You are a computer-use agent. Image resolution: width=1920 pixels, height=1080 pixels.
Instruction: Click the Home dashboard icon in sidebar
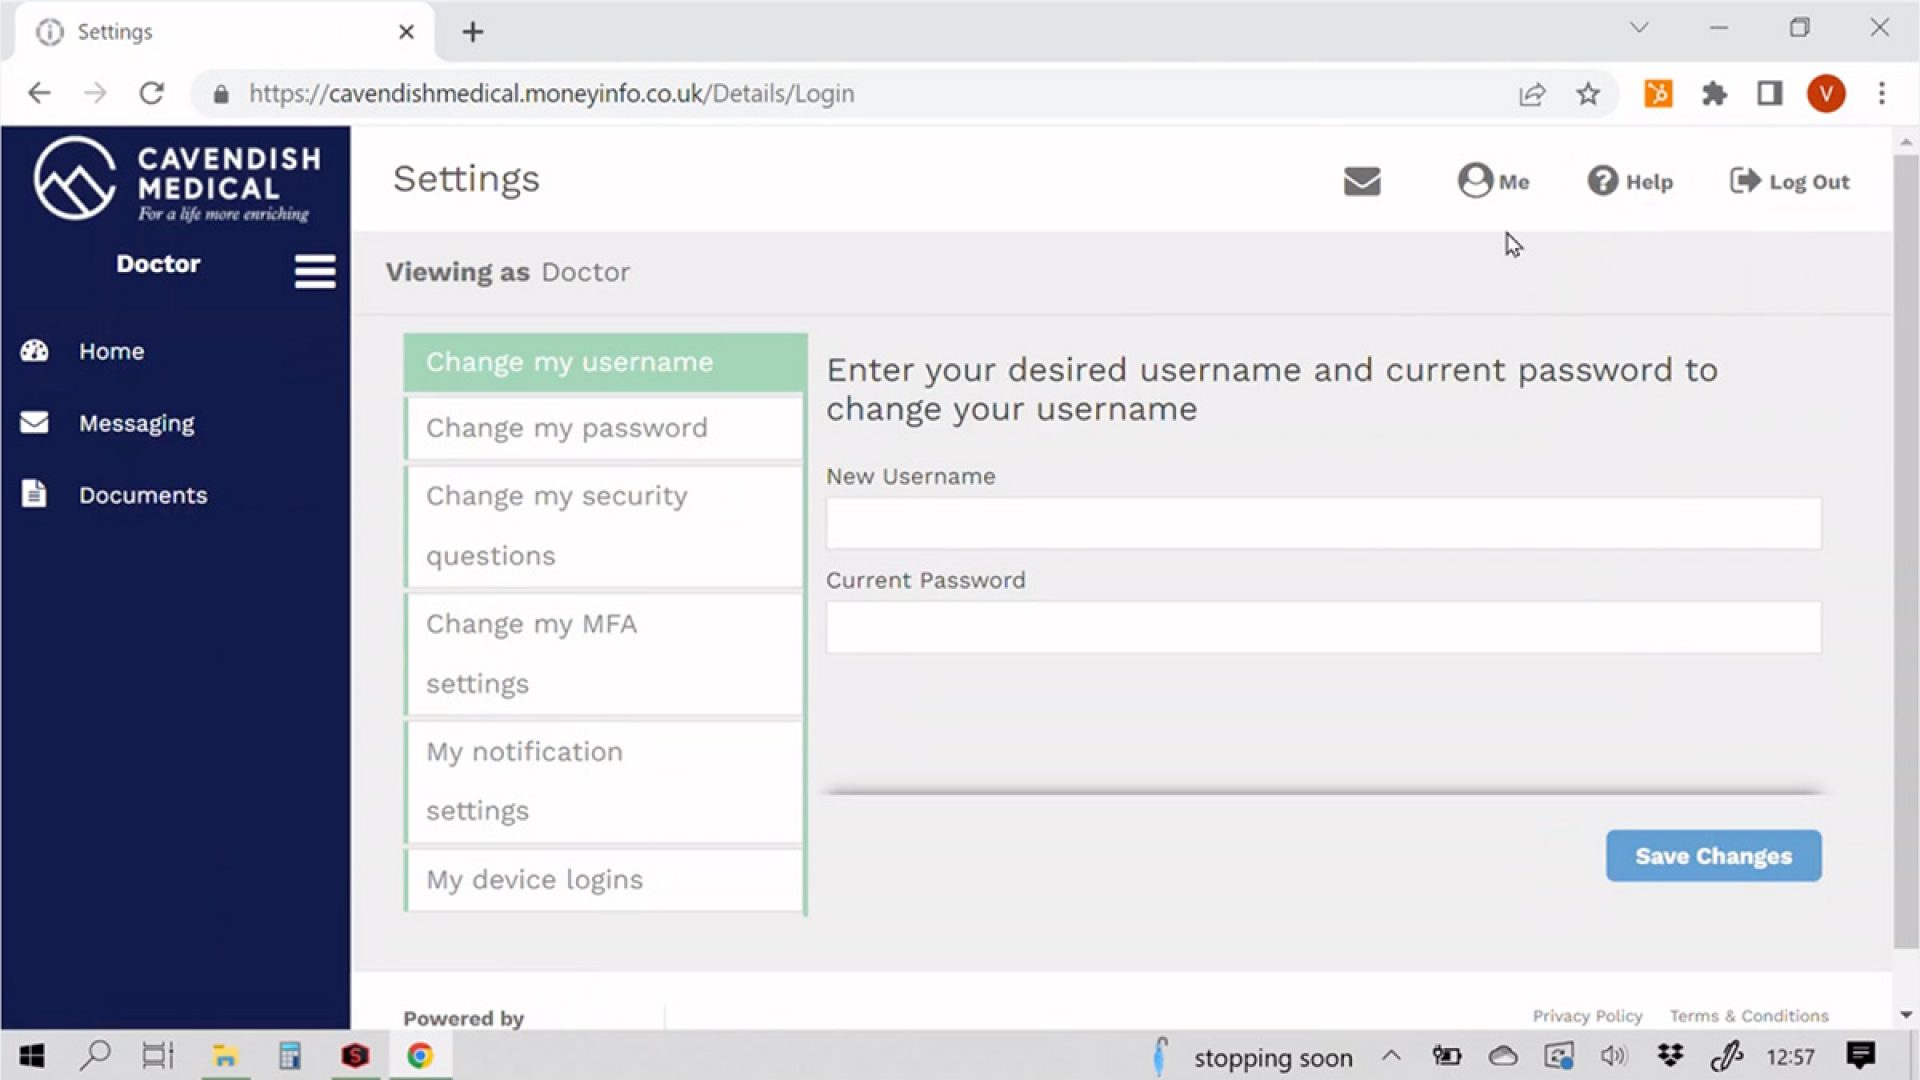tap(34, 351)
